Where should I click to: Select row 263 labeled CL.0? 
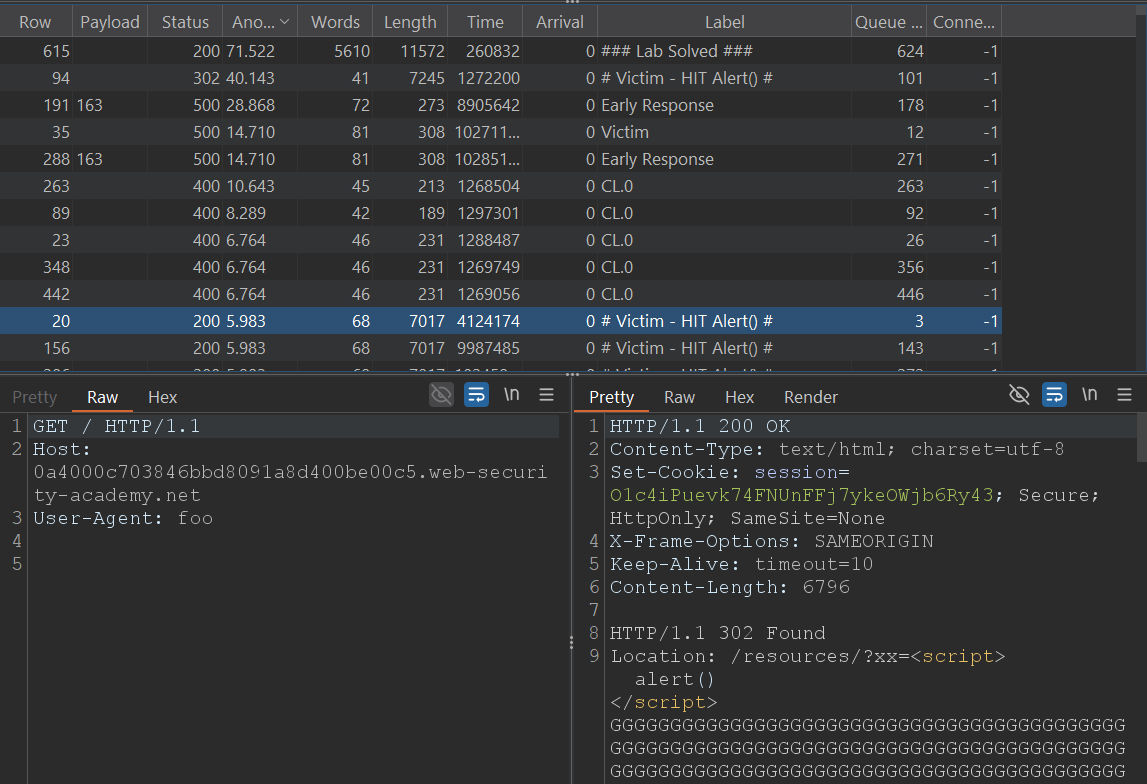click(x=500, y=186)
